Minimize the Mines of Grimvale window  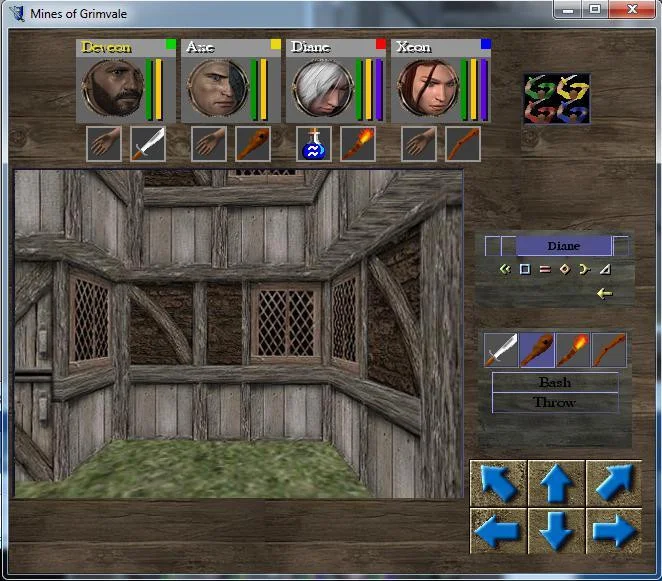(x=568, y=9)
